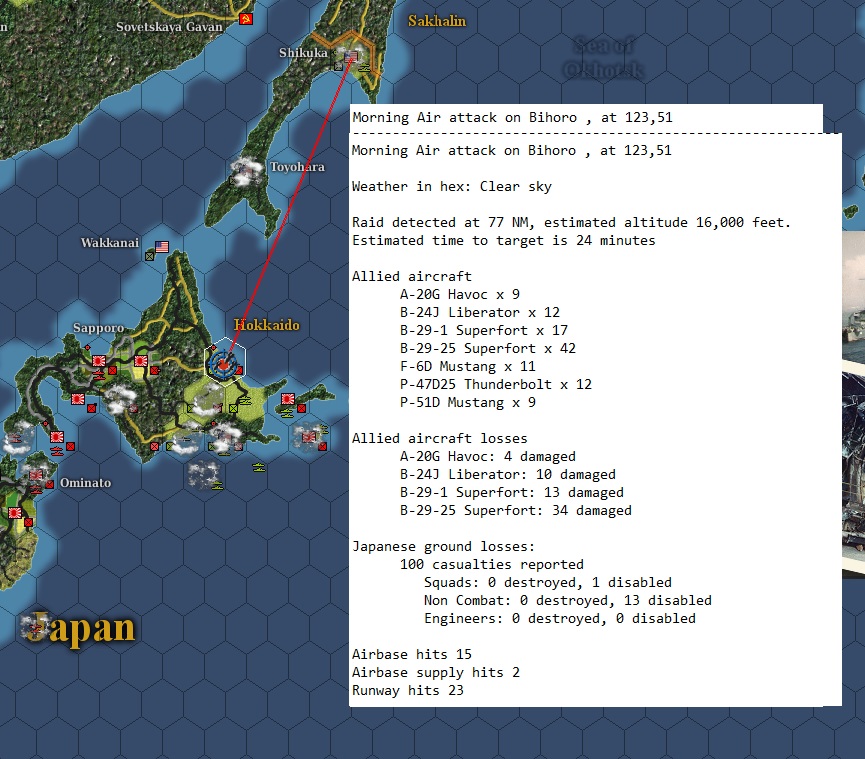Select the green unit marker under Wakkanai label
Screen dimensions: 865x759
[x=149, y=256]
